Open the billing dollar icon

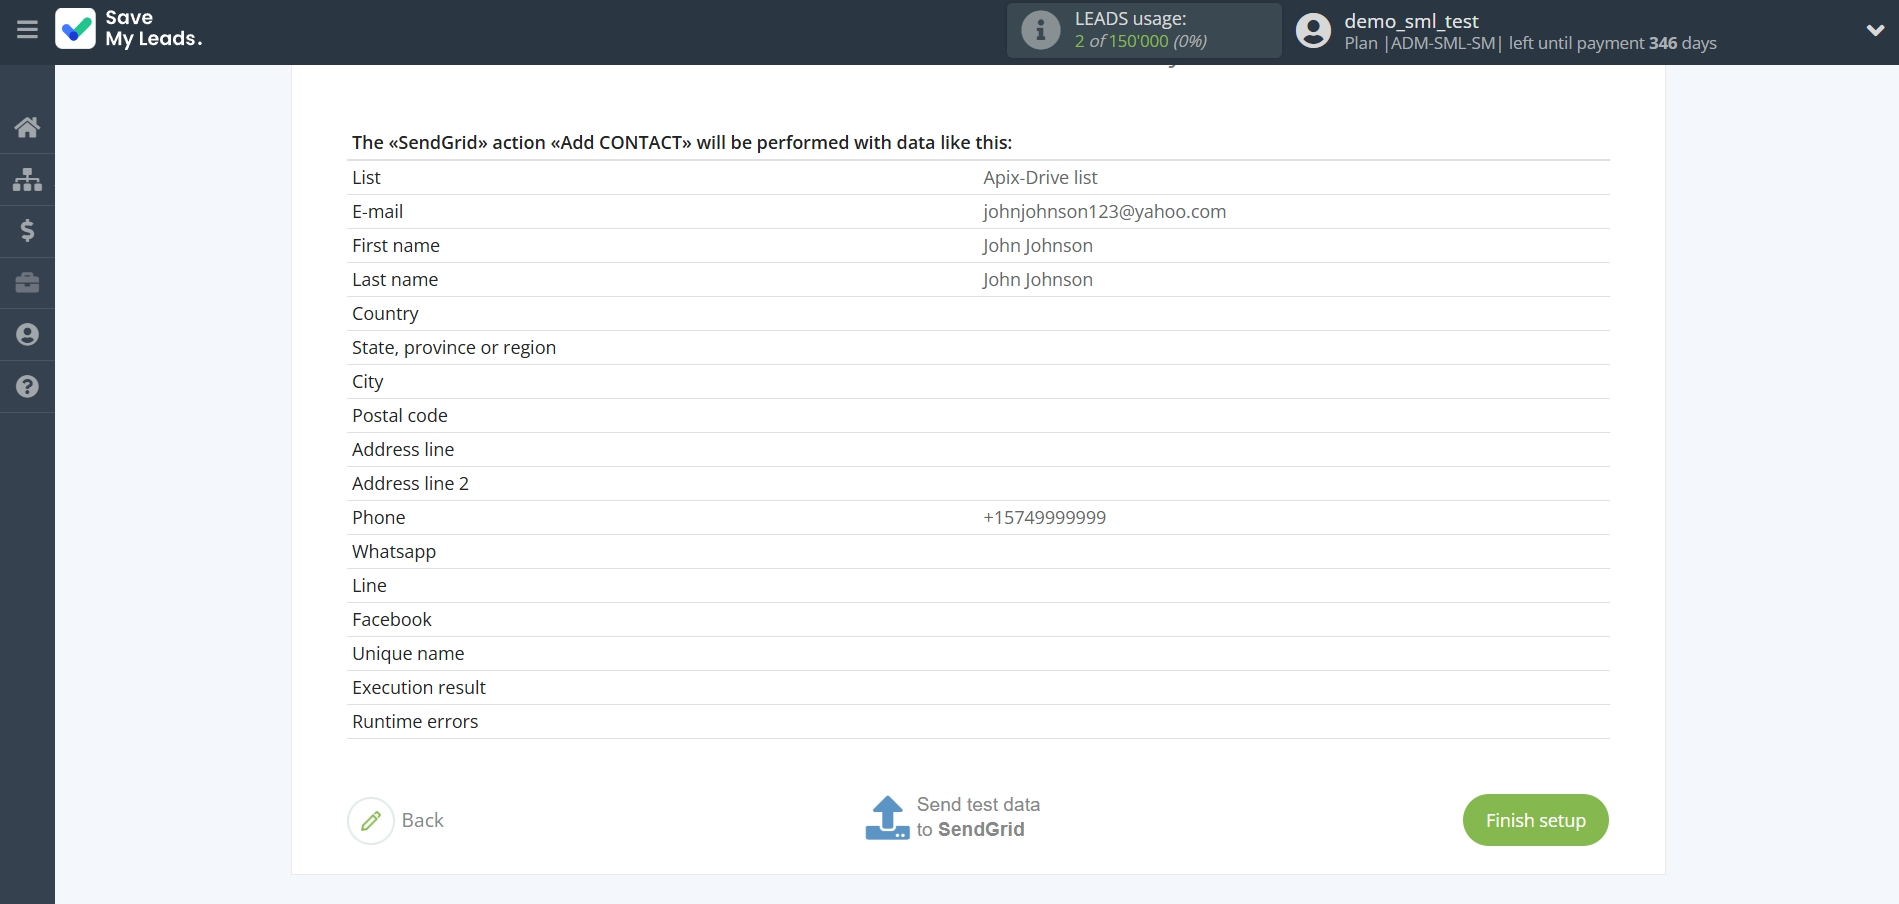pyautogui.click(x=27, y=231)
